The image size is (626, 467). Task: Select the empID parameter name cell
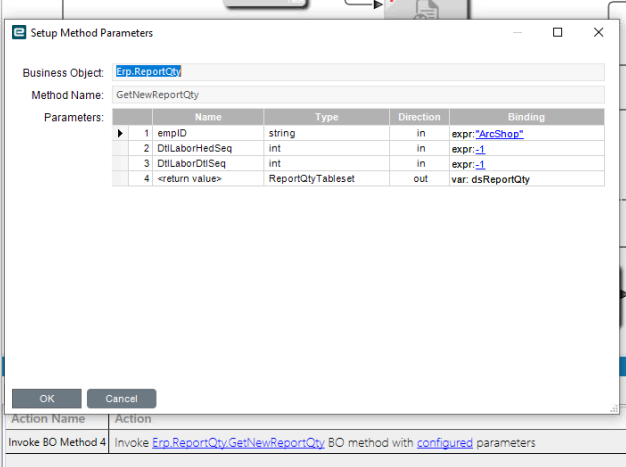tap(208, 133)
